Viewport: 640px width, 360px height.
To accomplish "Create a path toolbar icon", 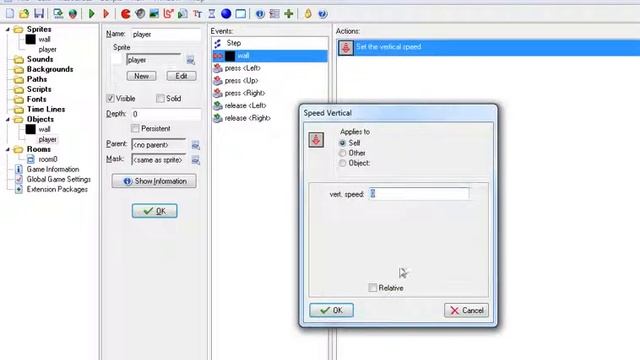I will click(169, 14).
